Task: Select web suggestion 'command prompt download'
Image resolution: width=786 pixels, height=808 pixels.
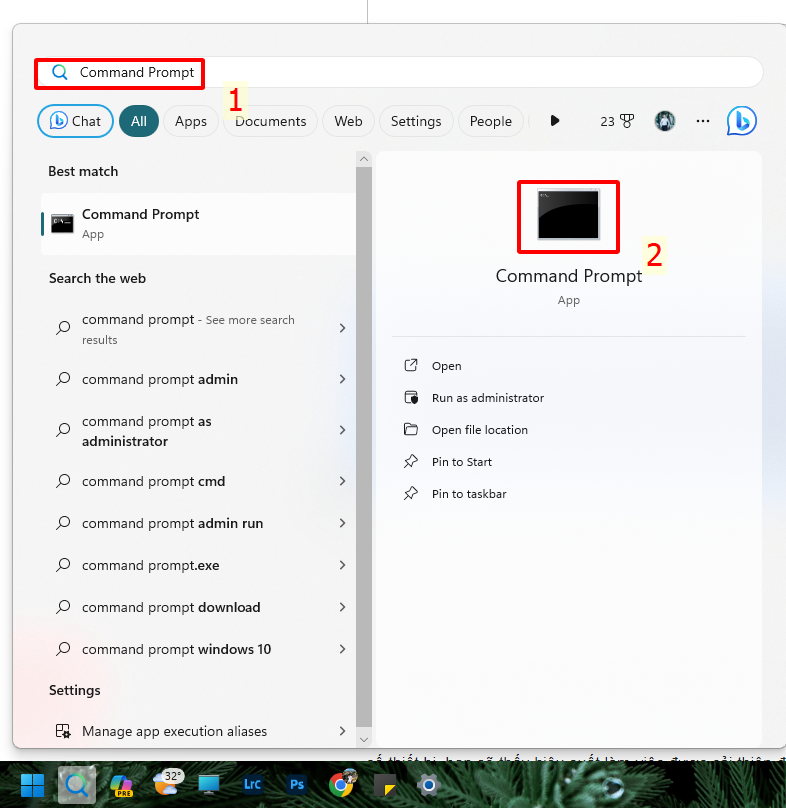Action: click(198, 607)
